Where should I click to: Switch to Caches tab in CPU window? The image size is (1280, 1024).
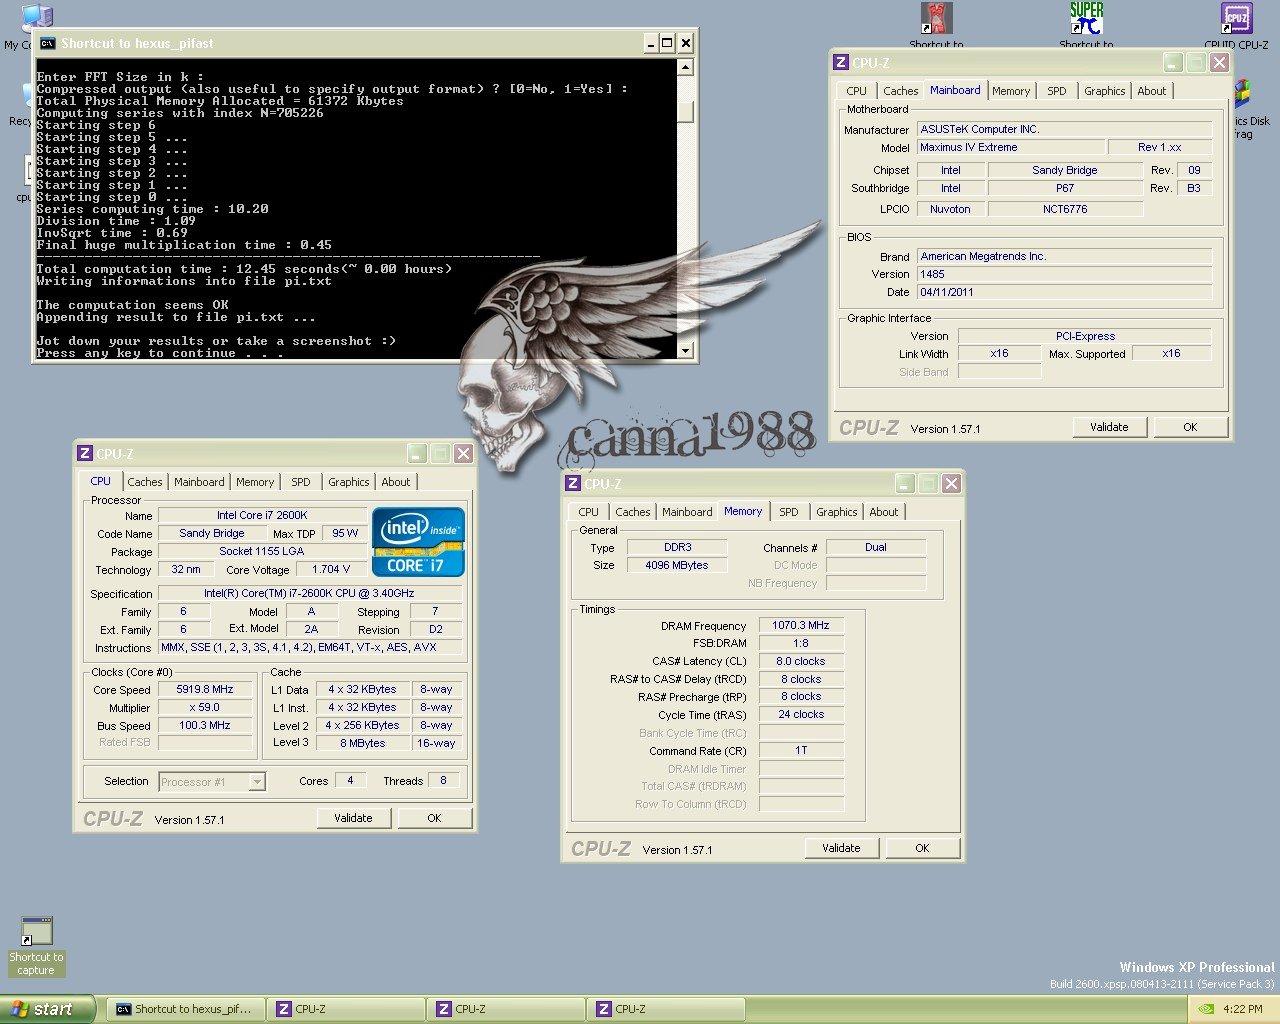pyautogui.click(x=144, y=482)
